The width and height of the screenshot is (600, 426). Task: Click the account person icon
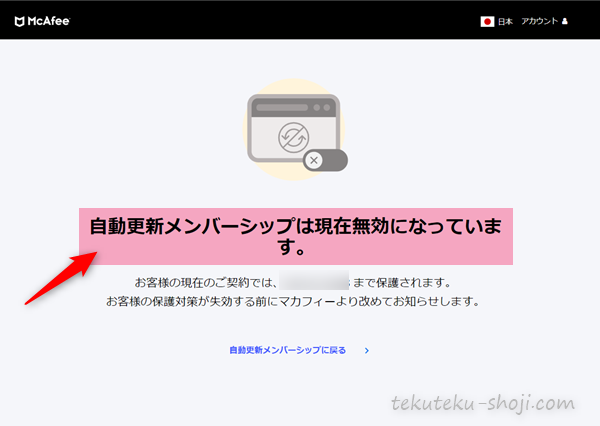(x=565, y=21)
